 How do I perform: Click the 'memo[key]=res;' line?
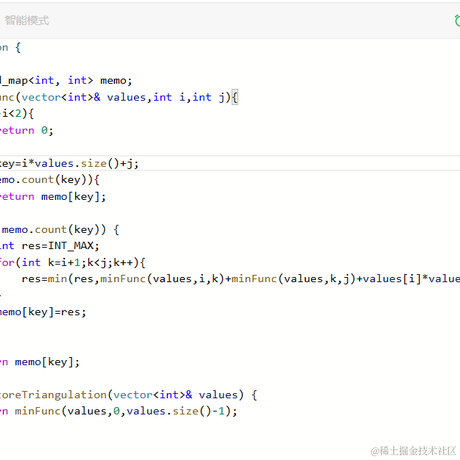click(x=43, y=312)
